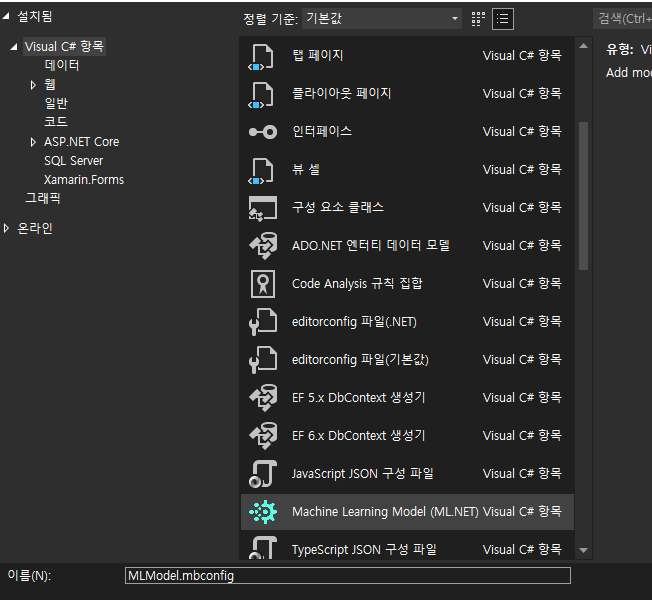The width and height of the screenshot is (652, 600).
Task: Focus the 검색(Ctrl+ search box
Action: point(622,19)
